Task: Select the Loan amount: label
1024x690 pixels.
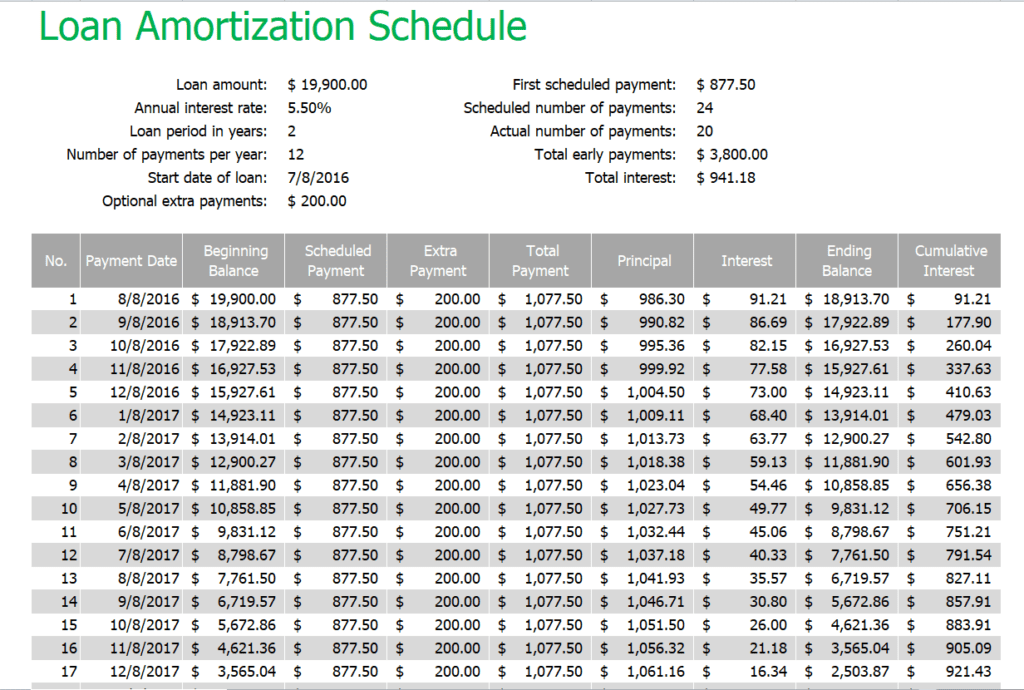Action: [x=221, y=85]
